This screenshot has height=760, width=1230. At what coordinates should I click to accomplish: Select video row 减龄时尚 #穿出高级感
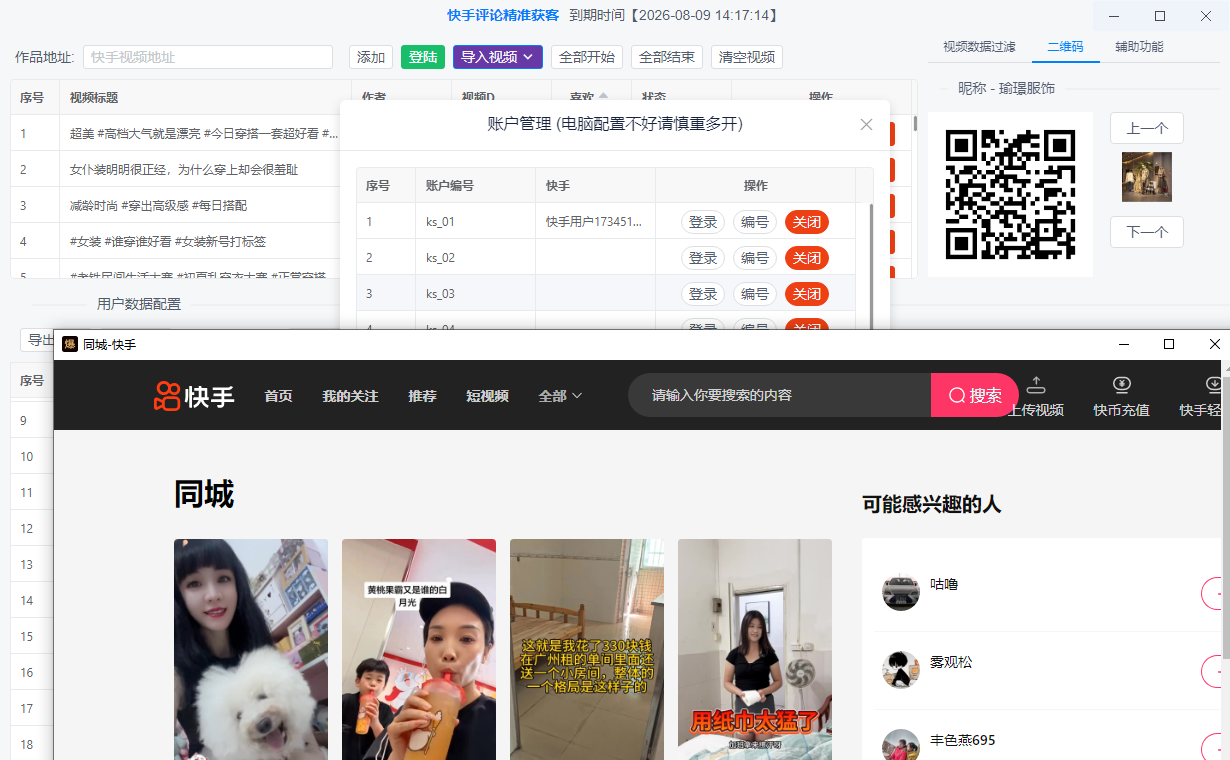[175, 205]
